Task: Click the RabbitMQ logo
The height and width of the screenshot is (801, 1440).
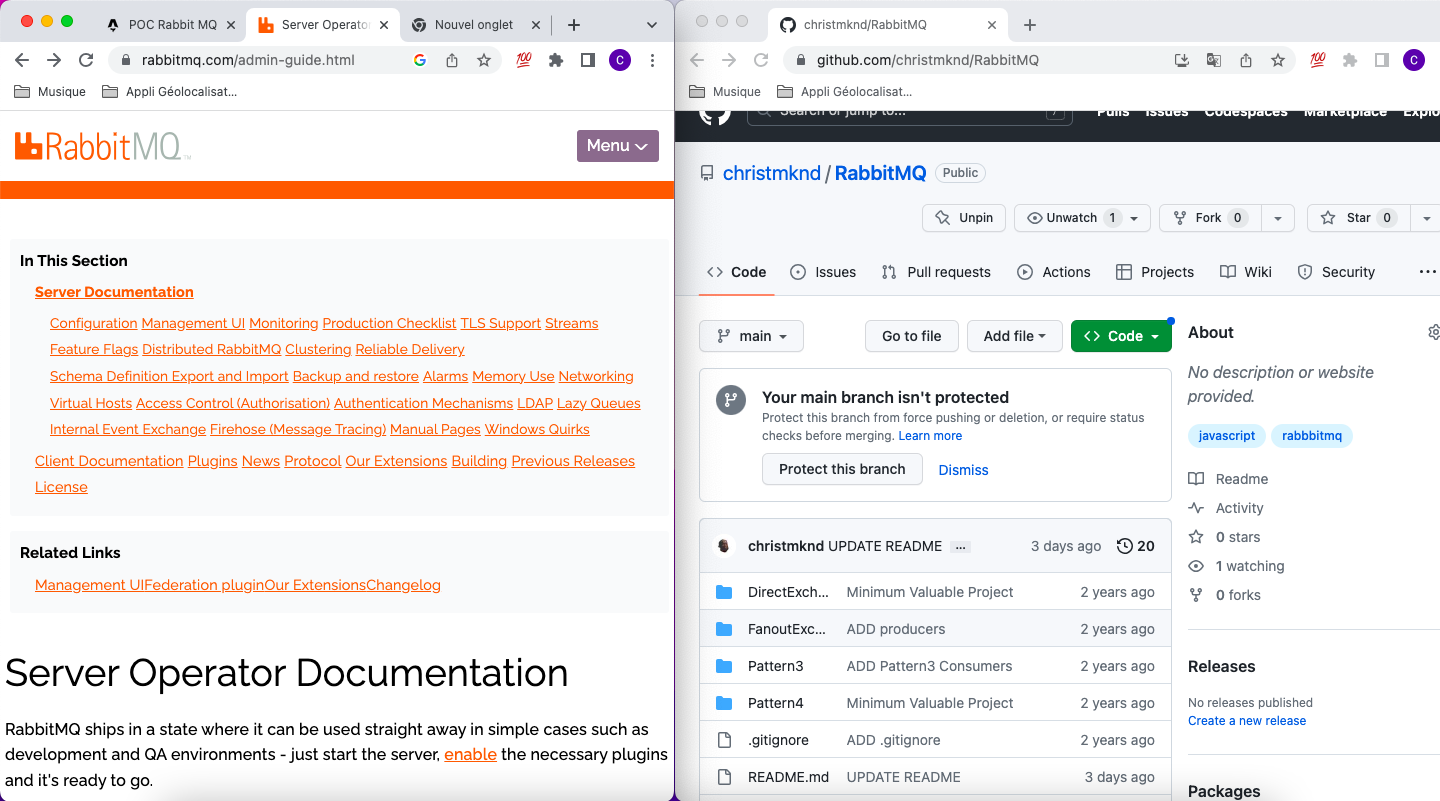Action: tap(102, 146)
